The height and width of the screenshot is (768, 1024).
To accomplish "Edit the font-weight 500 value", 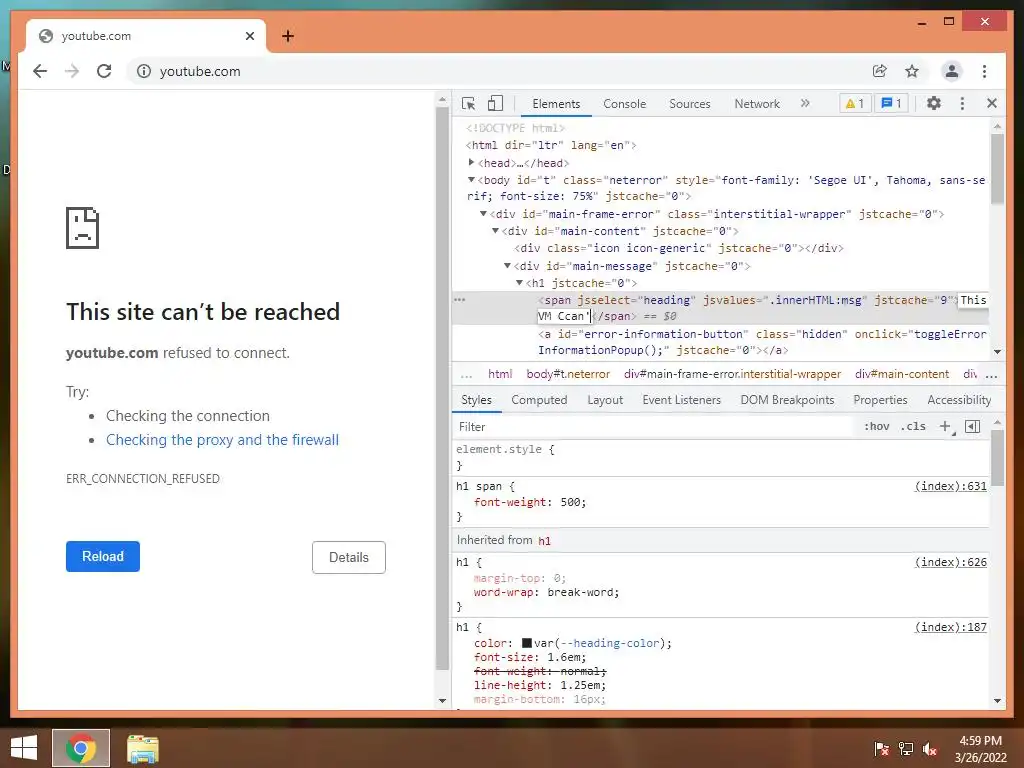I will coord(570,502).
